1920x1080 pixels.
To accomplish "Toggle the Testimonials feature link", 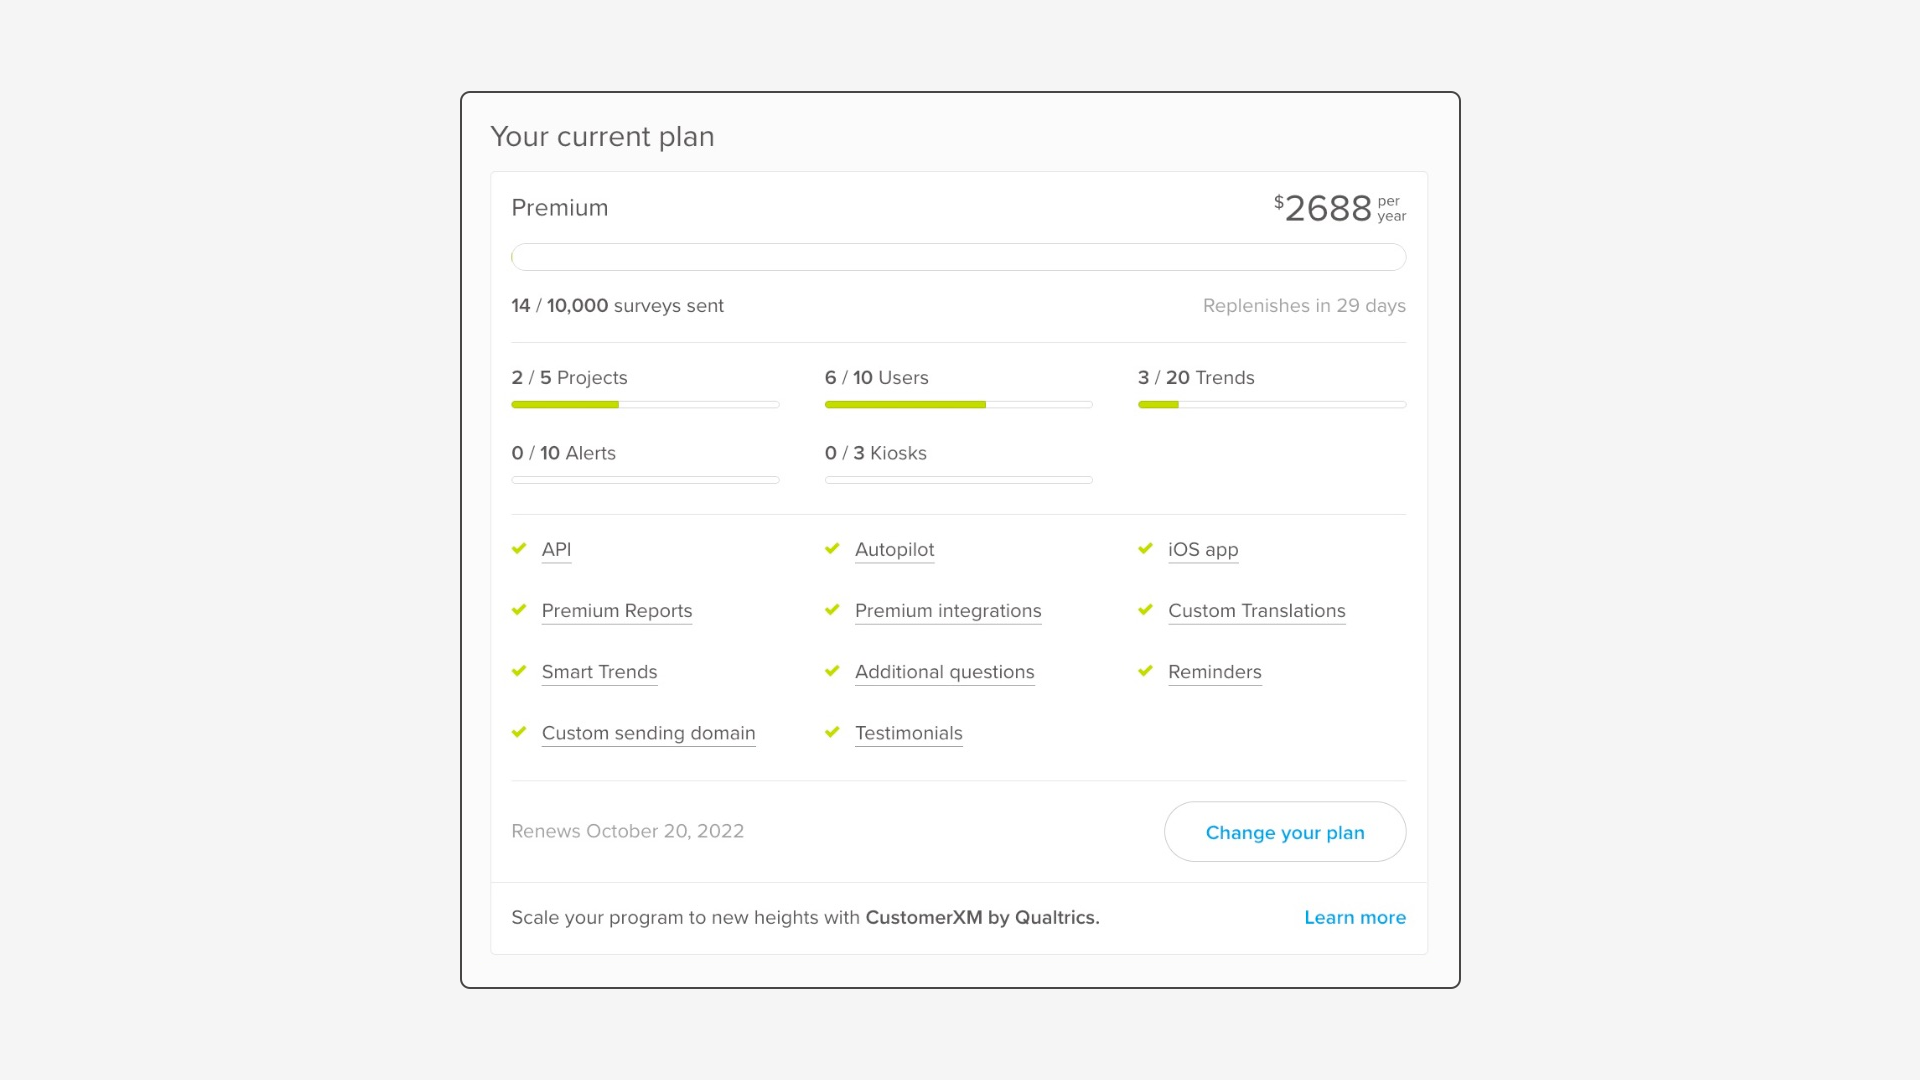I will click(909, 733).
